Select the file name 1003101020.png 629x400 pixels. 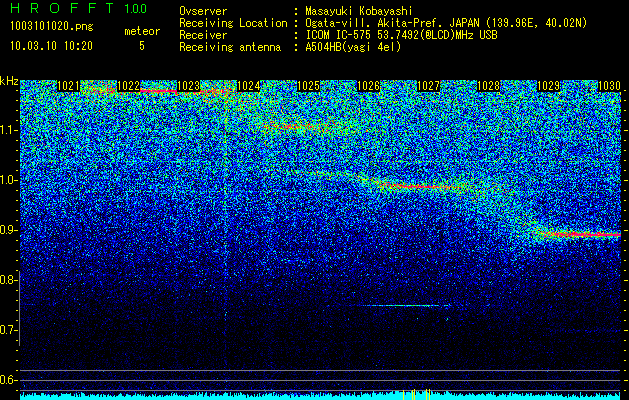click(52, 27)
